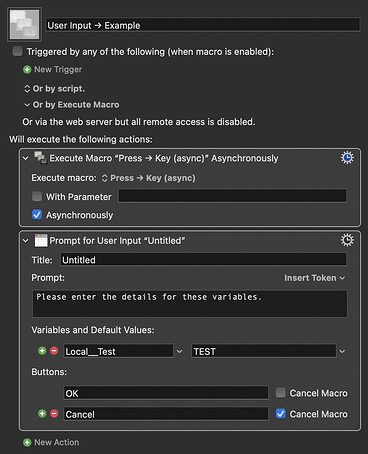Expand the 'Or by Execute Macro' disclosure
The width and height of the screenshot is (368, 454).
click(27, 105)
